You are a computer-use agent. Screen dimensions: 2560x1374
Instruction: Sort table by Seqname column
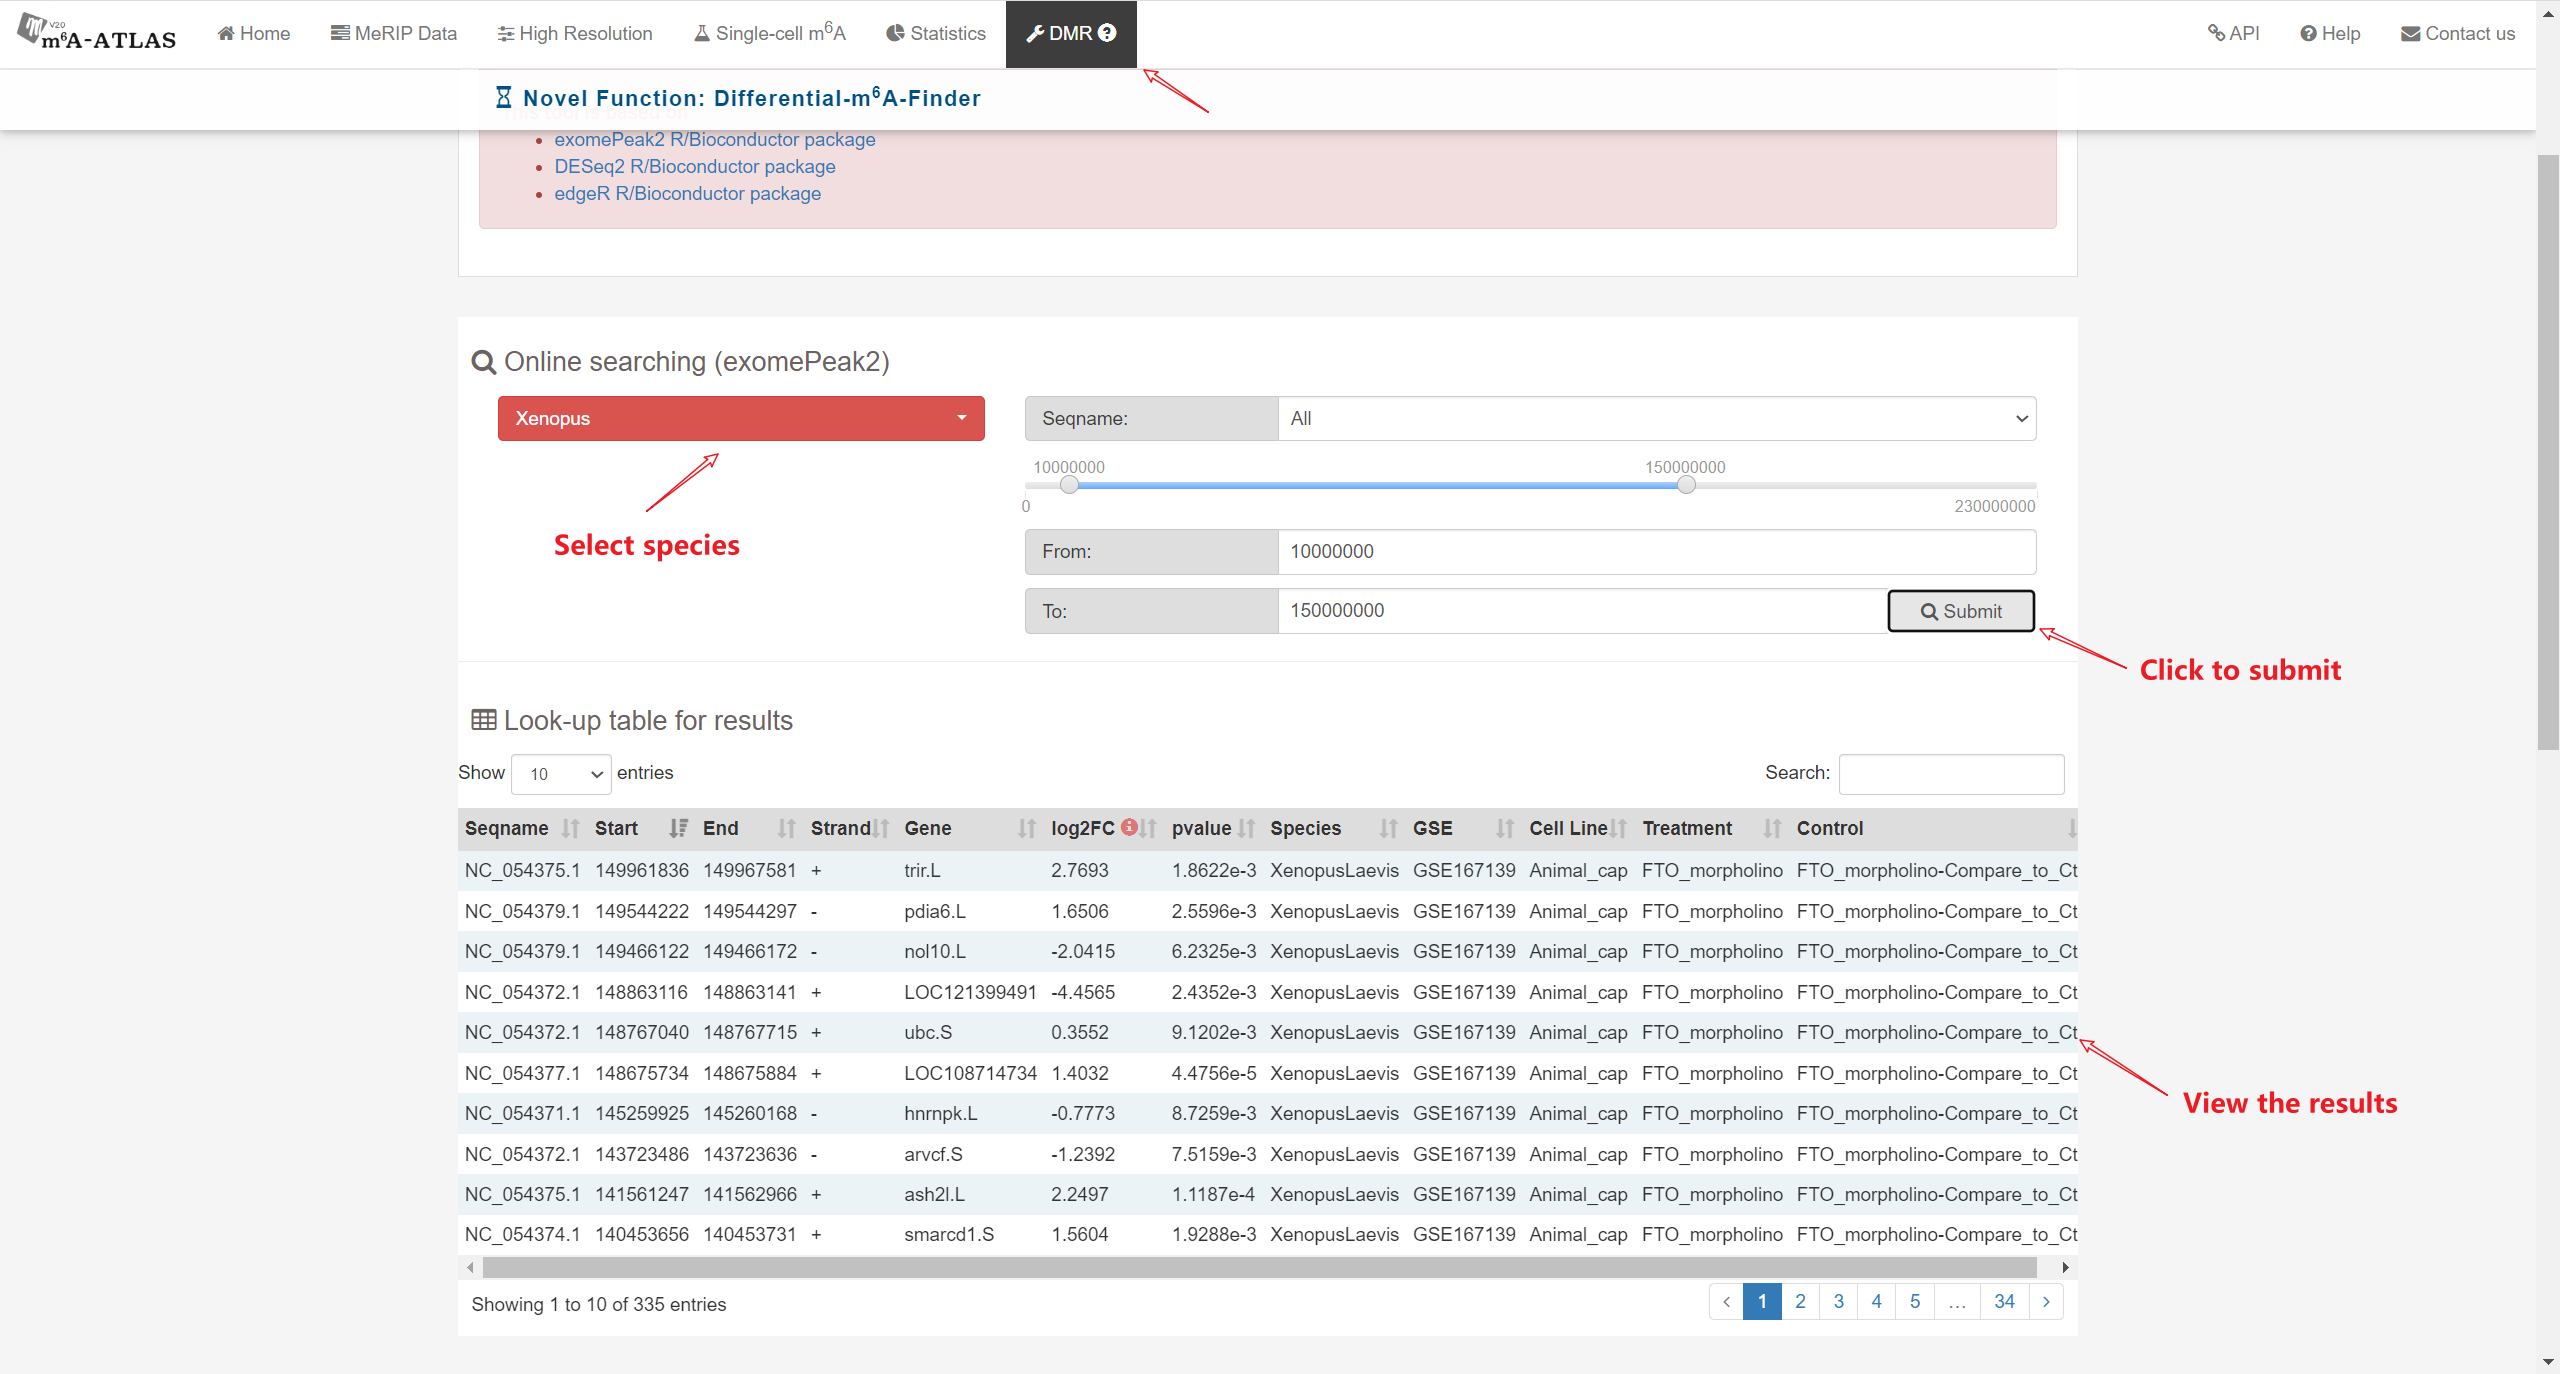[522, 828]
